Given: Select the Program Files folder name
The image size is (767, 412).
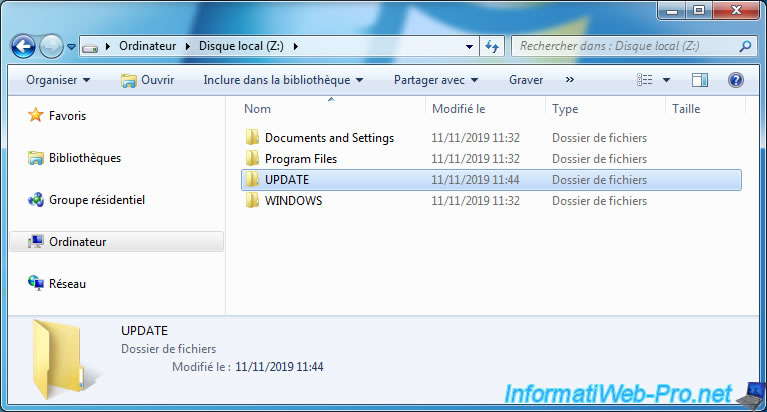Looking at the screenshot, I should (x=301, y=159).
